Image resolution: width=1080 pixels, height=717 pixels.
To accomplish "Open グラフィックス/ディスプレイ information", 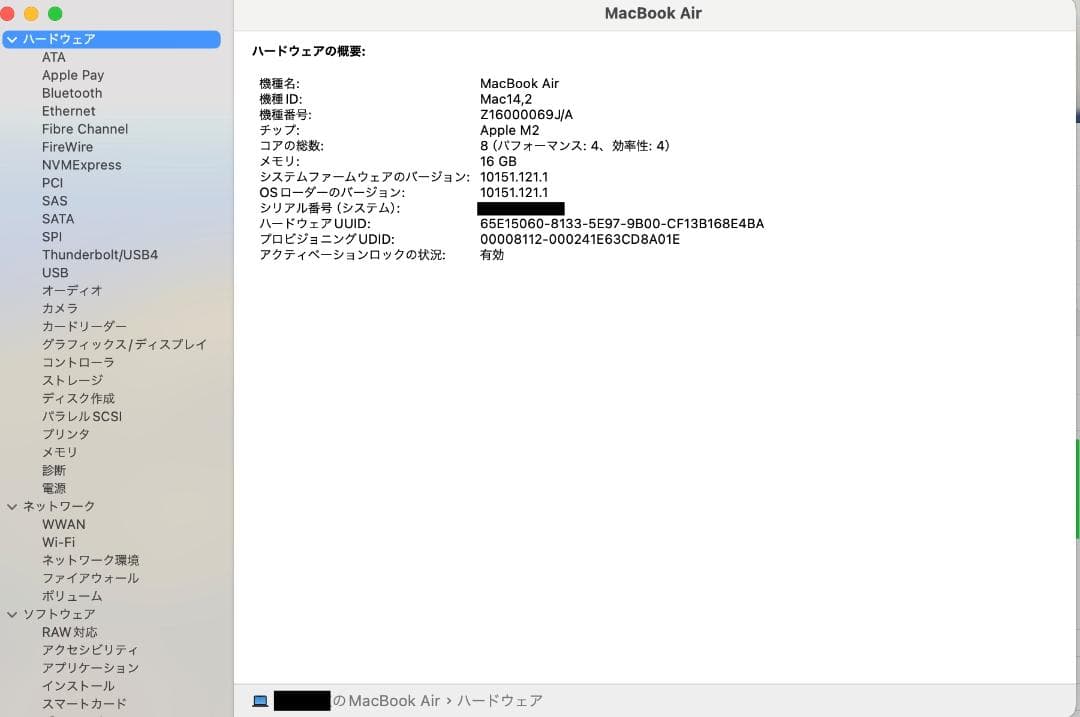I will (x=123, y=344).
